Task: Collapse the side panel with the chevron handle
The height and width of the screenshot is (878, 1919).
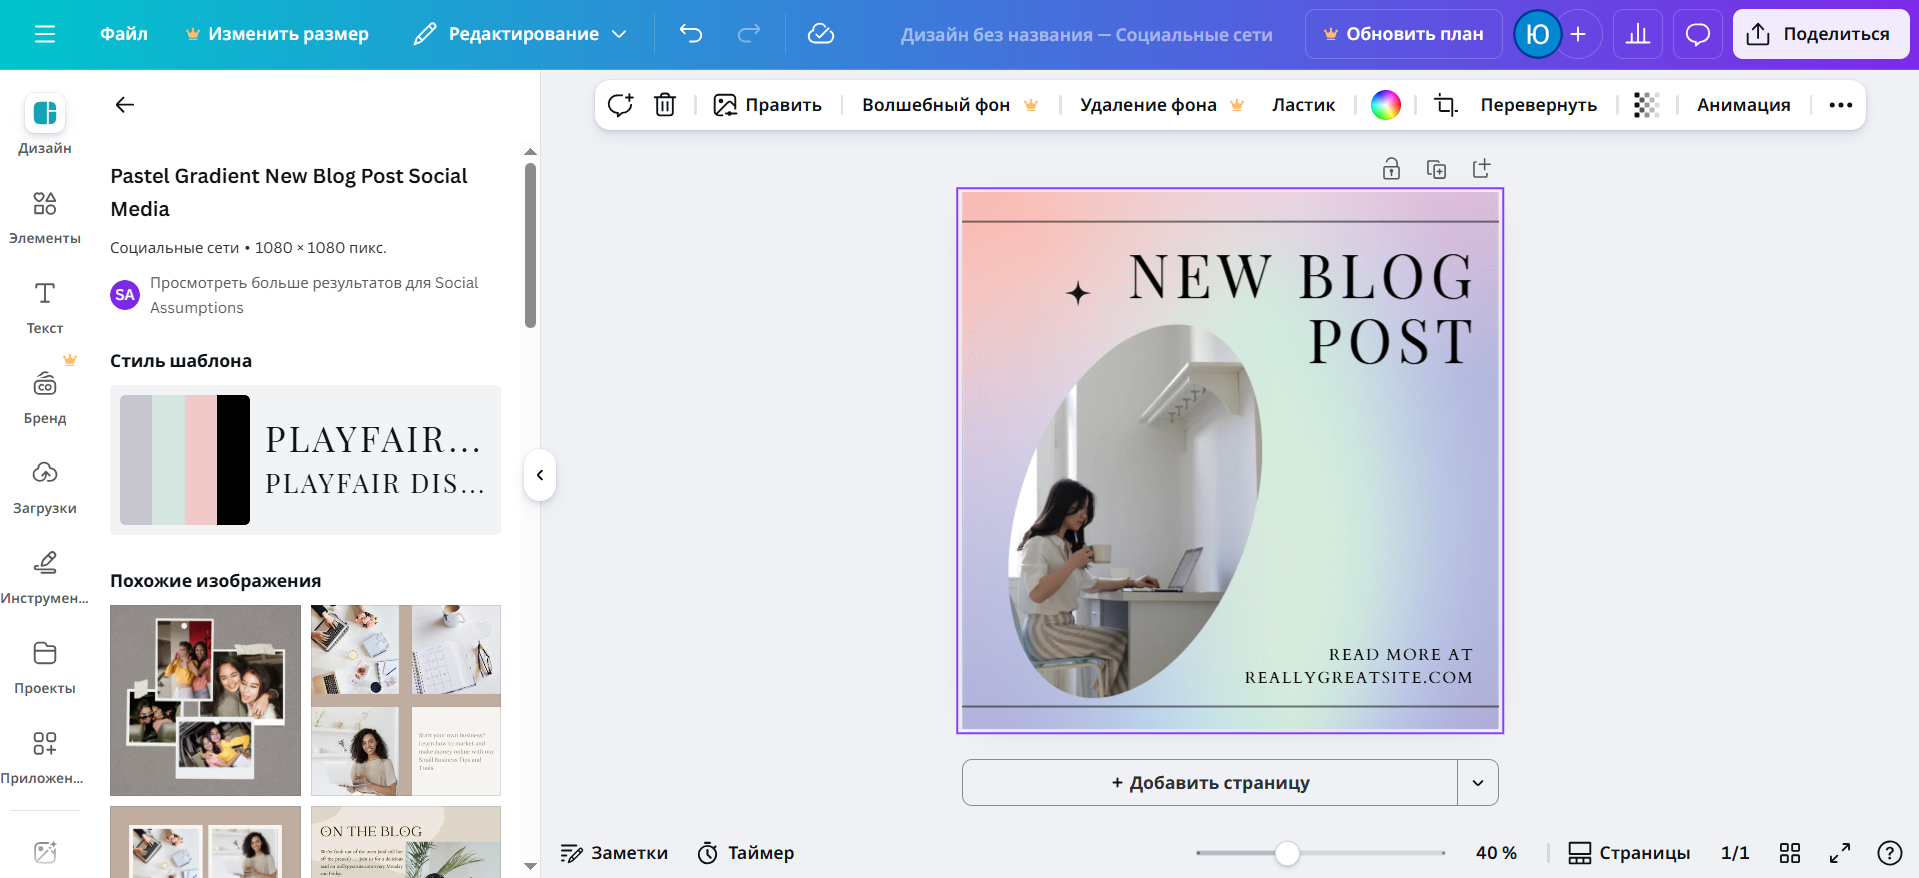Action: (x=540, y=475)
